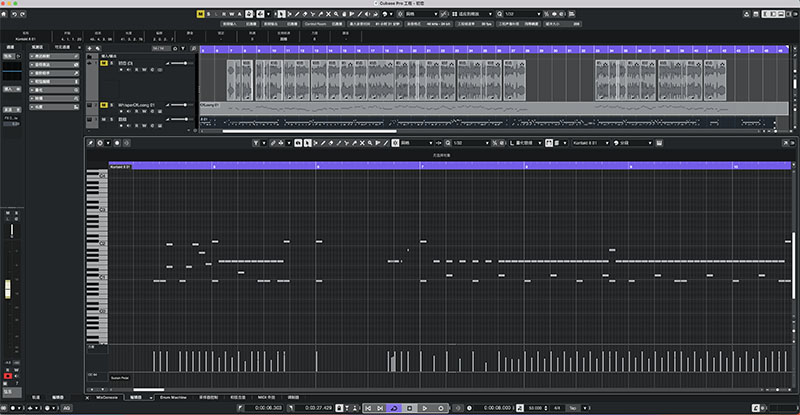800x415 pixels.
Task: Open the key editor quantize preset dropdown
Action: coord(528,143)
